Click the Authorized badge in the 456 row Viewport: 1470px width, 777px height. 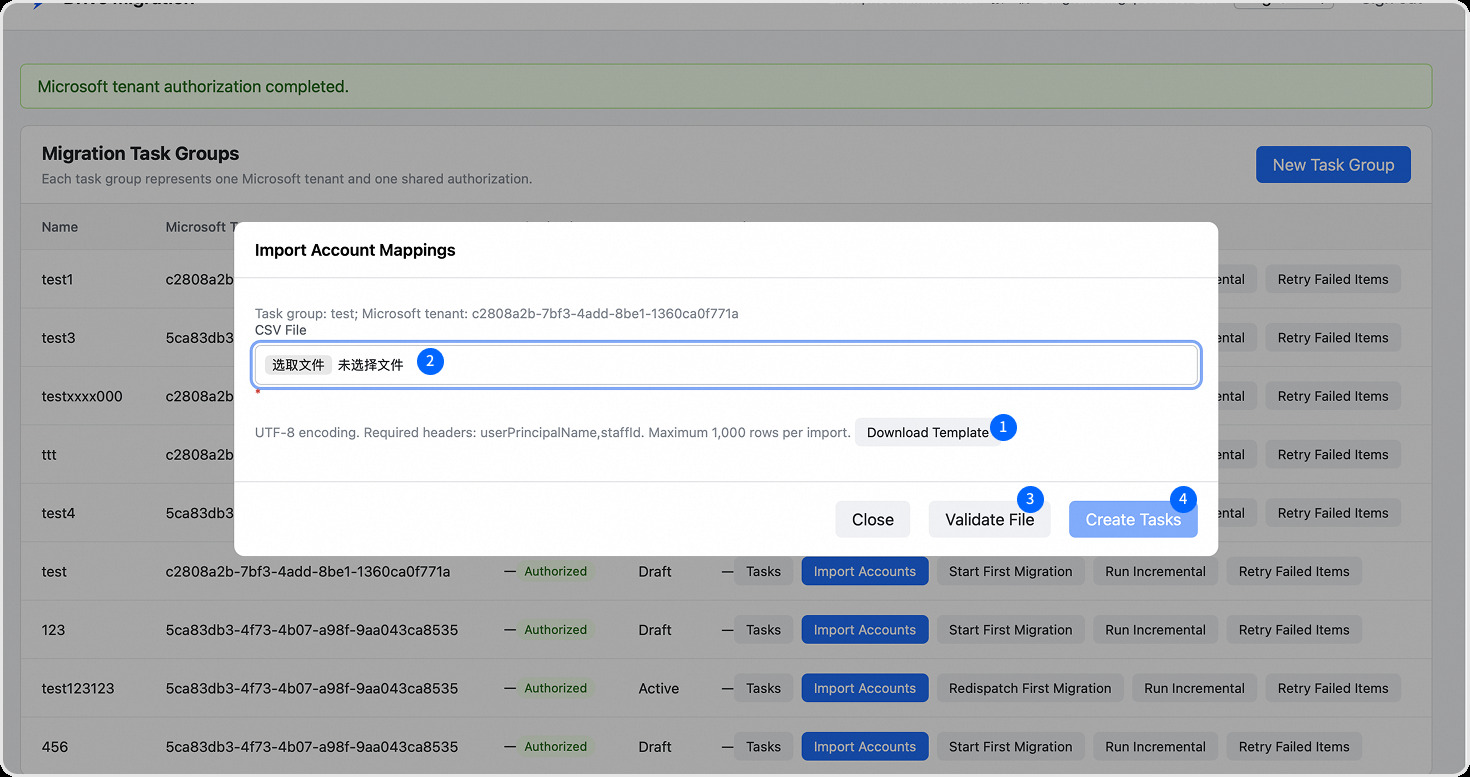pos(556,747)
